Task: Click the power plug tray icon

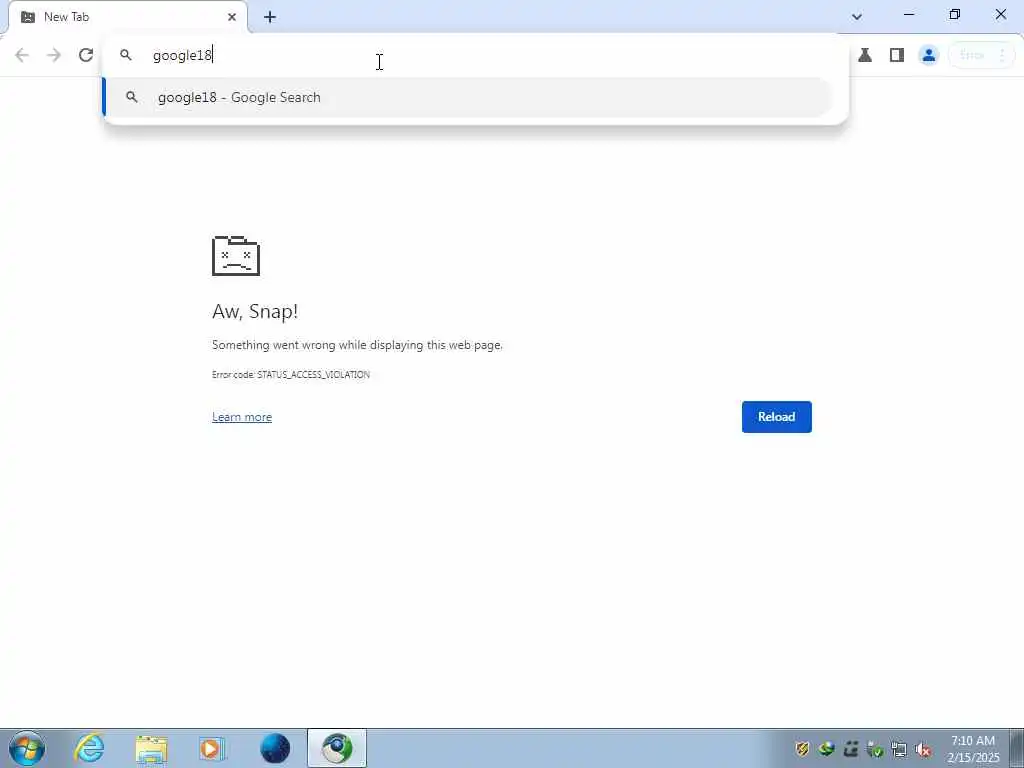Action: click(x=874, y=749)
